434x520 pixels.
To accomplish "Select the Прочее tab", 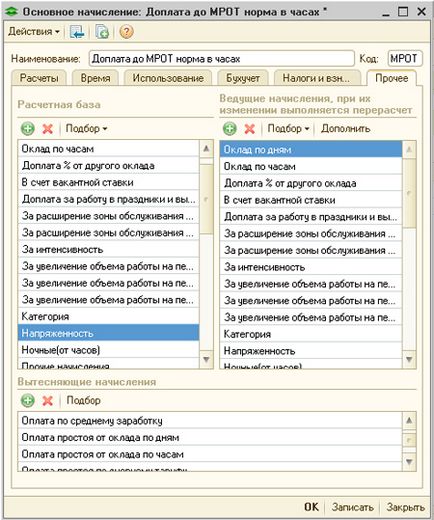I will [391, 78].
